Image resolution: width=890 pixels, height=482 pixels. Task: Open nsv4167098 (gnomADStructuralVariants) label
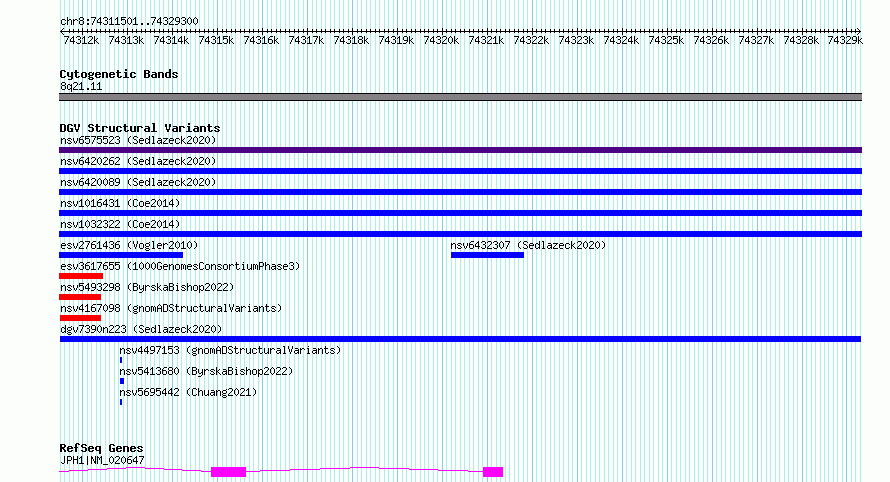(x=171, y=308)
